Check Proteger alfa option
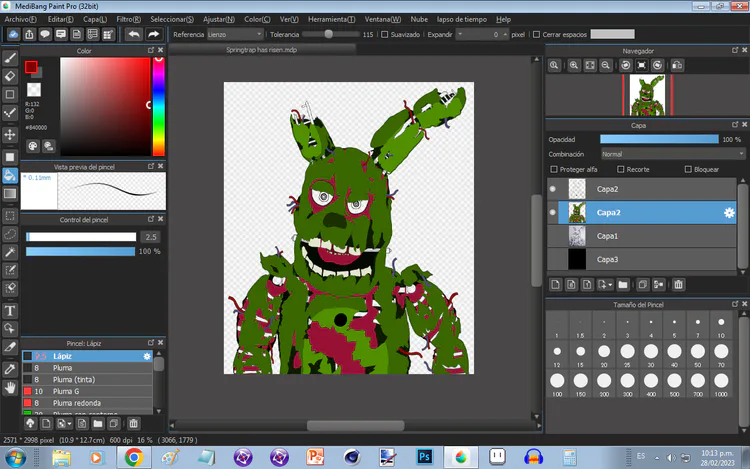Image resolution: width=750 pixels, height=469 pixels. tap(554, 169)
